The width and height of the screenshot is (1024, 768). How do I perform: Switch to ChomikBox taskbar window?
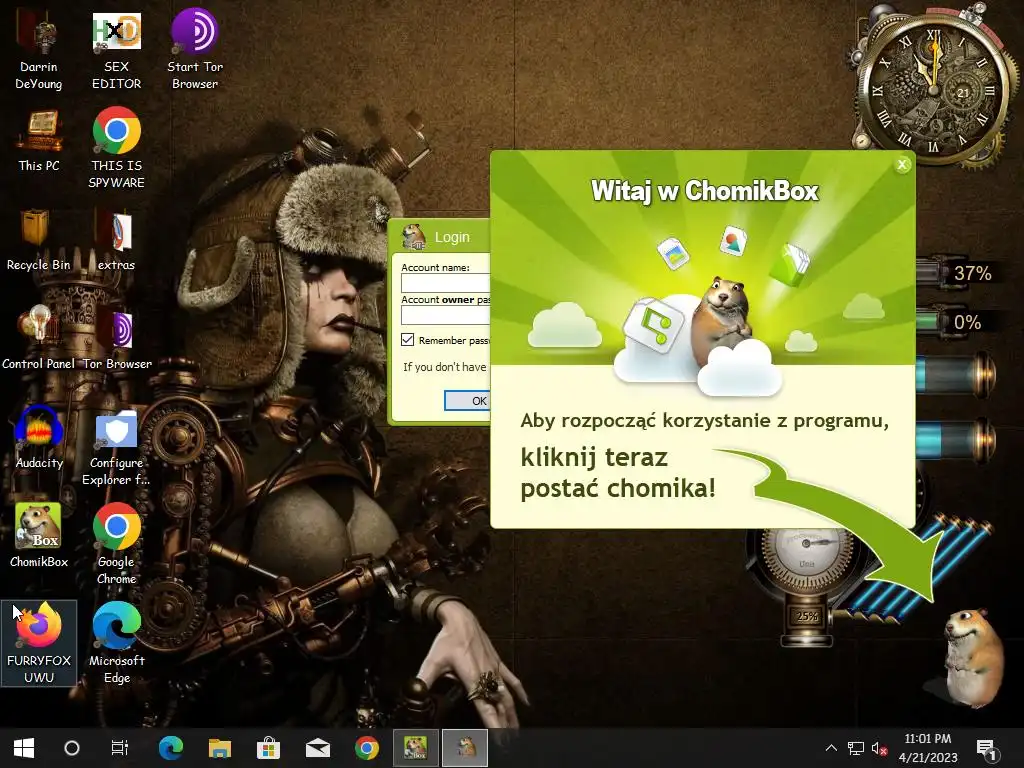point(415,748)
